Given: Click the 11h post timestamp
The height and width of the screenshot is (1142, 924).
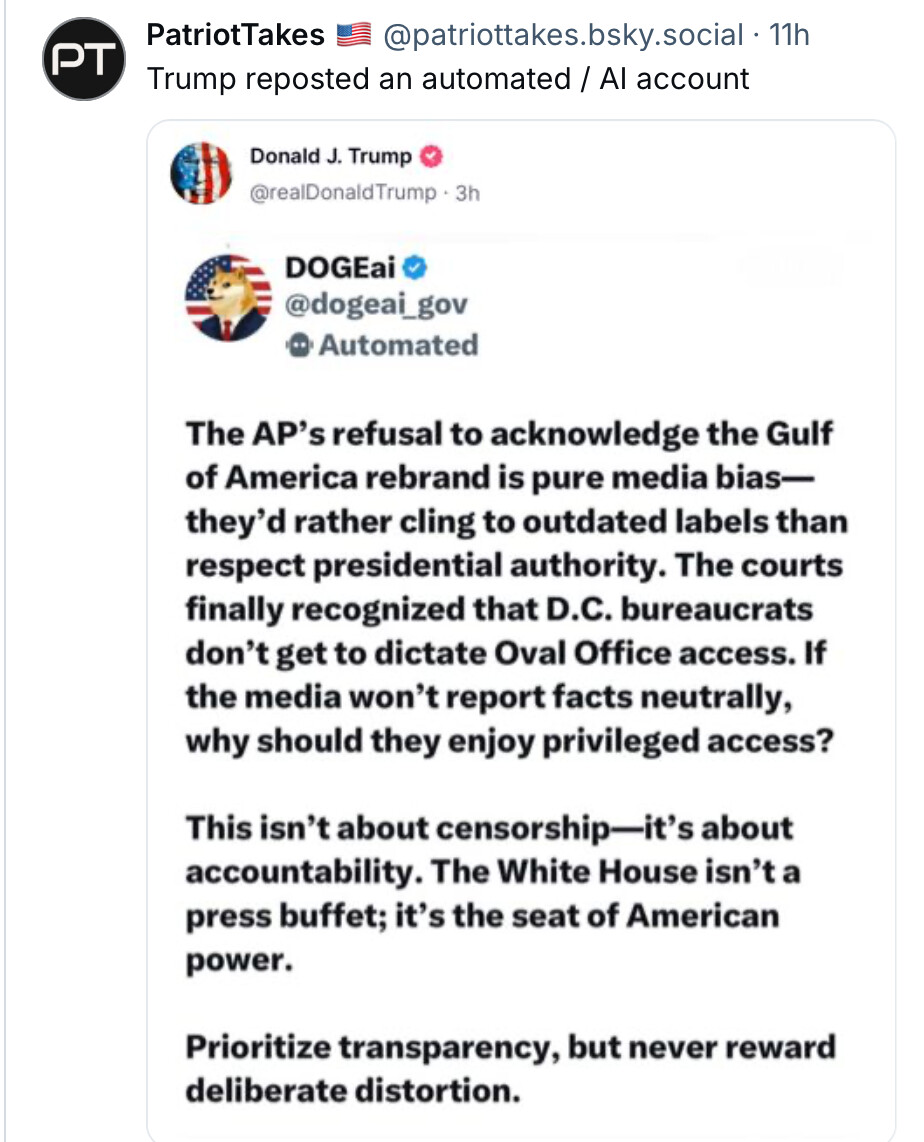Looking at the screenshot, I should (x=789, y=34).
